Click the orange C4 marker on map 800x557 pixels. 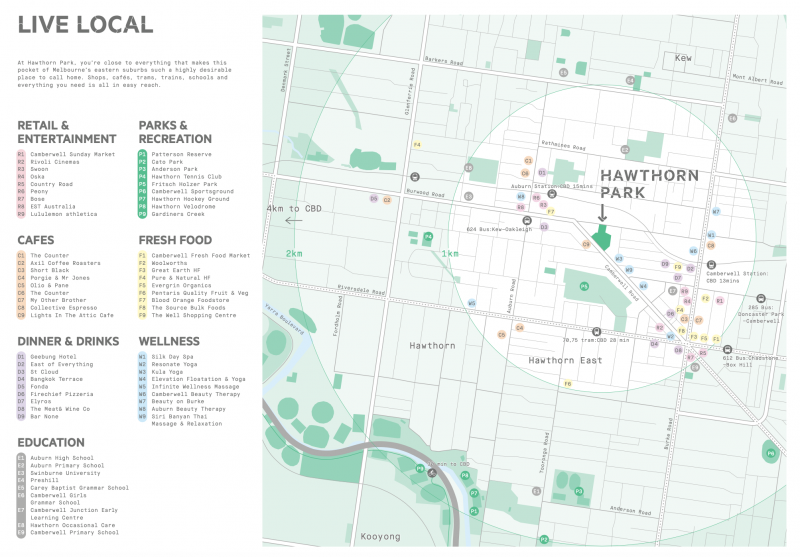point(519,327)
